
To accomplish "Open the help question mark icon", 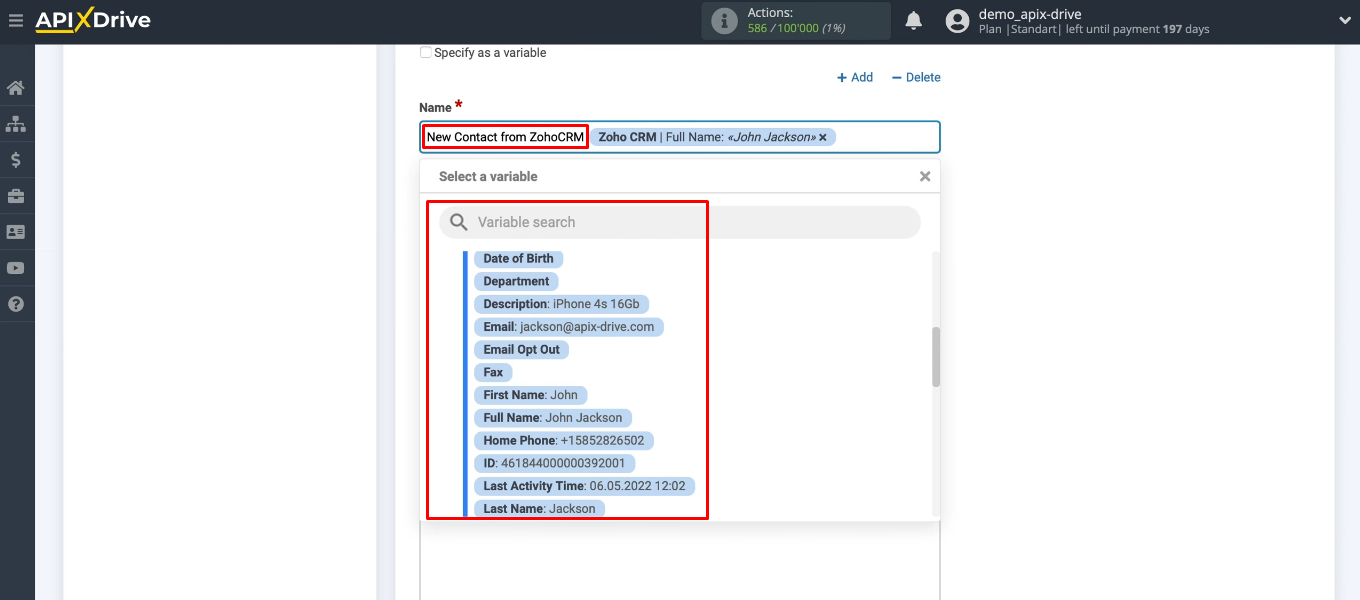I will click(x=17, y=303).
